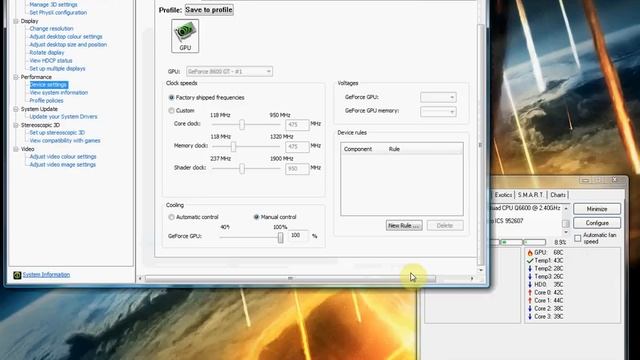Select Factory shipped frequencies option

(171, 98)
